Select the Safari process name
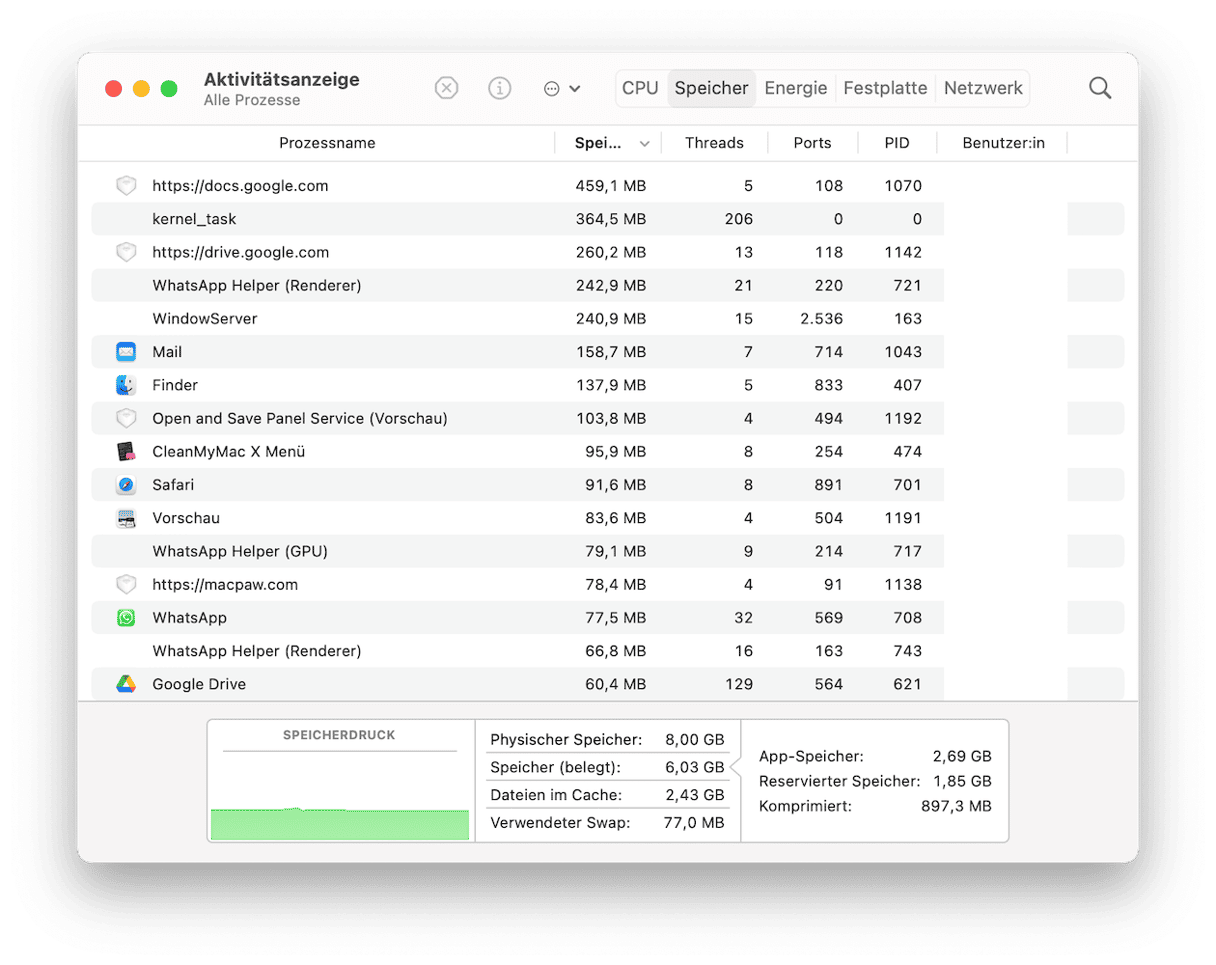 (x=173, y=485)
